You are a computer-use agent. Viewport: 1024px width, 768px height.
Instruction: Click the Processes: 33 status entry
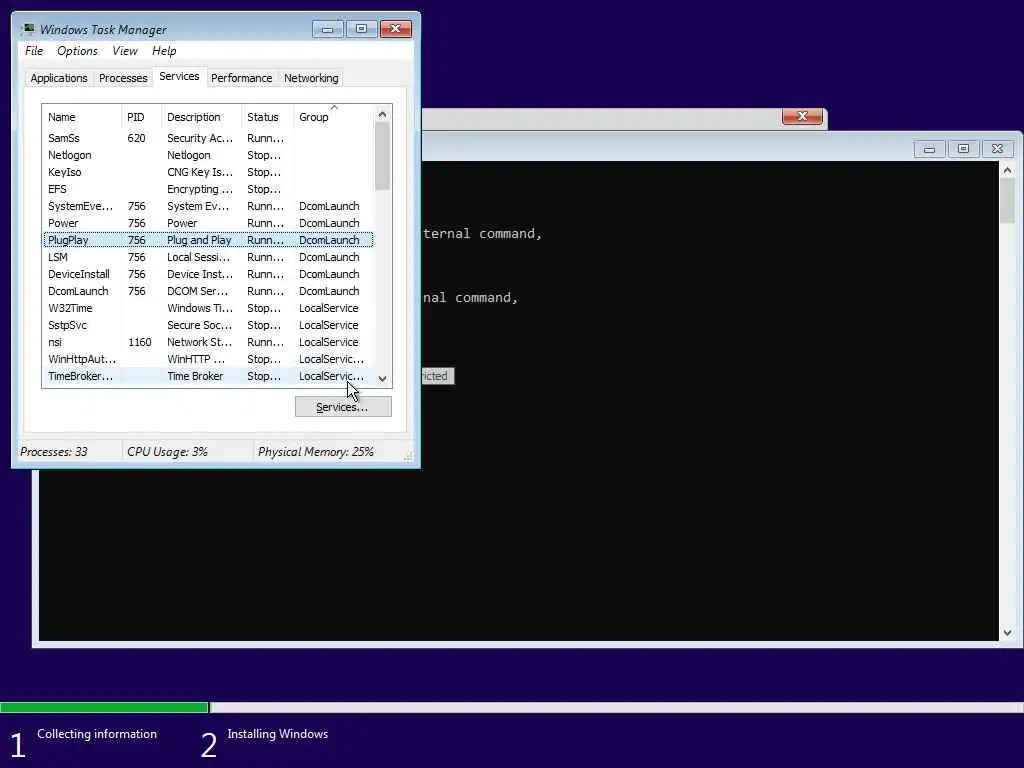click(x=54, y=451)
